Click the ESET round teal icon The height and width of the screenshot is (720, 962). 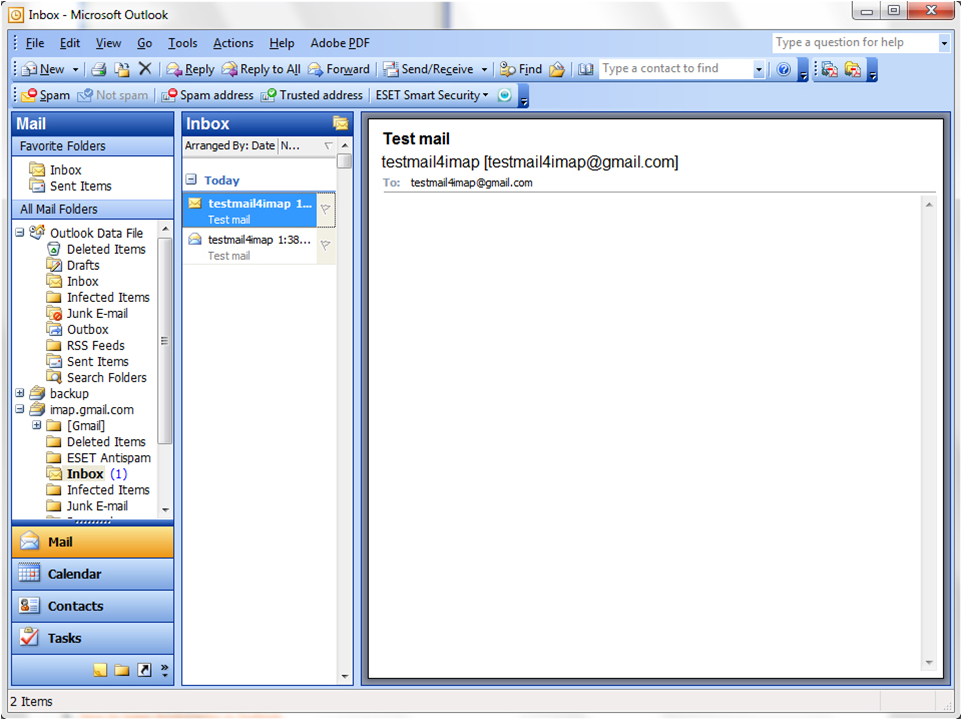[x=504, y=95]
